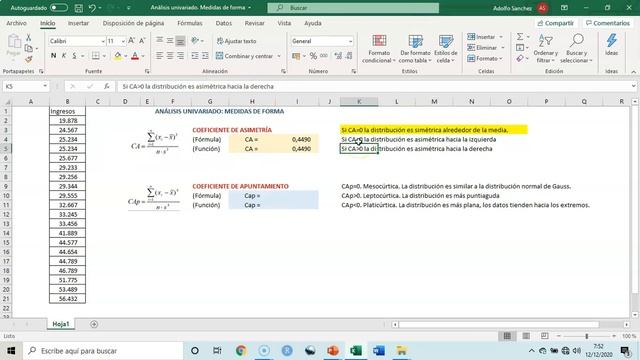This screenshot has height=360, width=640.
Task: Open Estilos de celda
Action: pos(446,49)
